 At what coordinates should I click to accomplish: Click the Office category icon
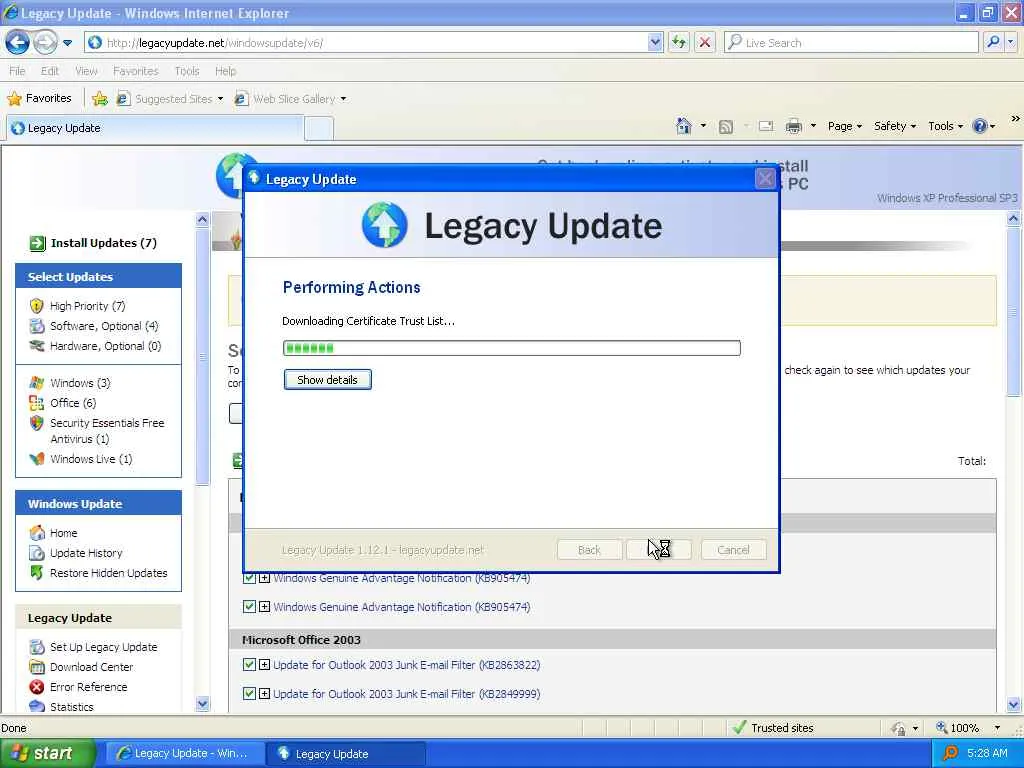(x=37, y=403)
